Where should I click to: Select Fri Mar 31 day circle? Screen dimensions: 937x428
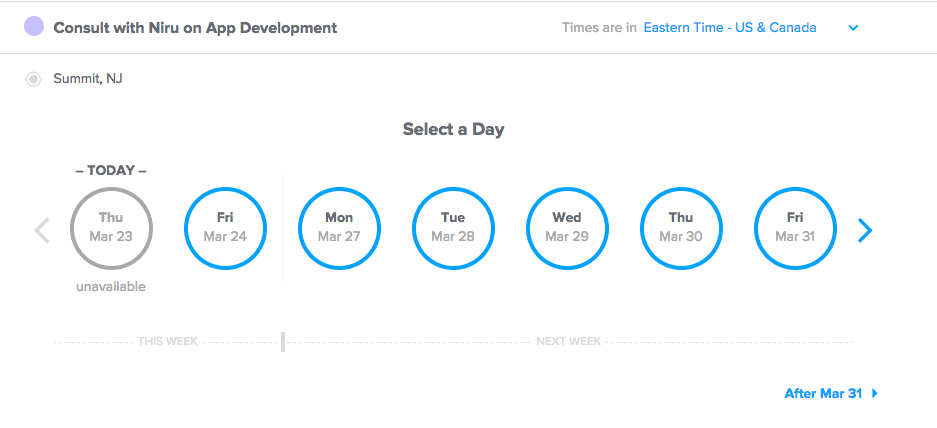[x=795, y=228]
